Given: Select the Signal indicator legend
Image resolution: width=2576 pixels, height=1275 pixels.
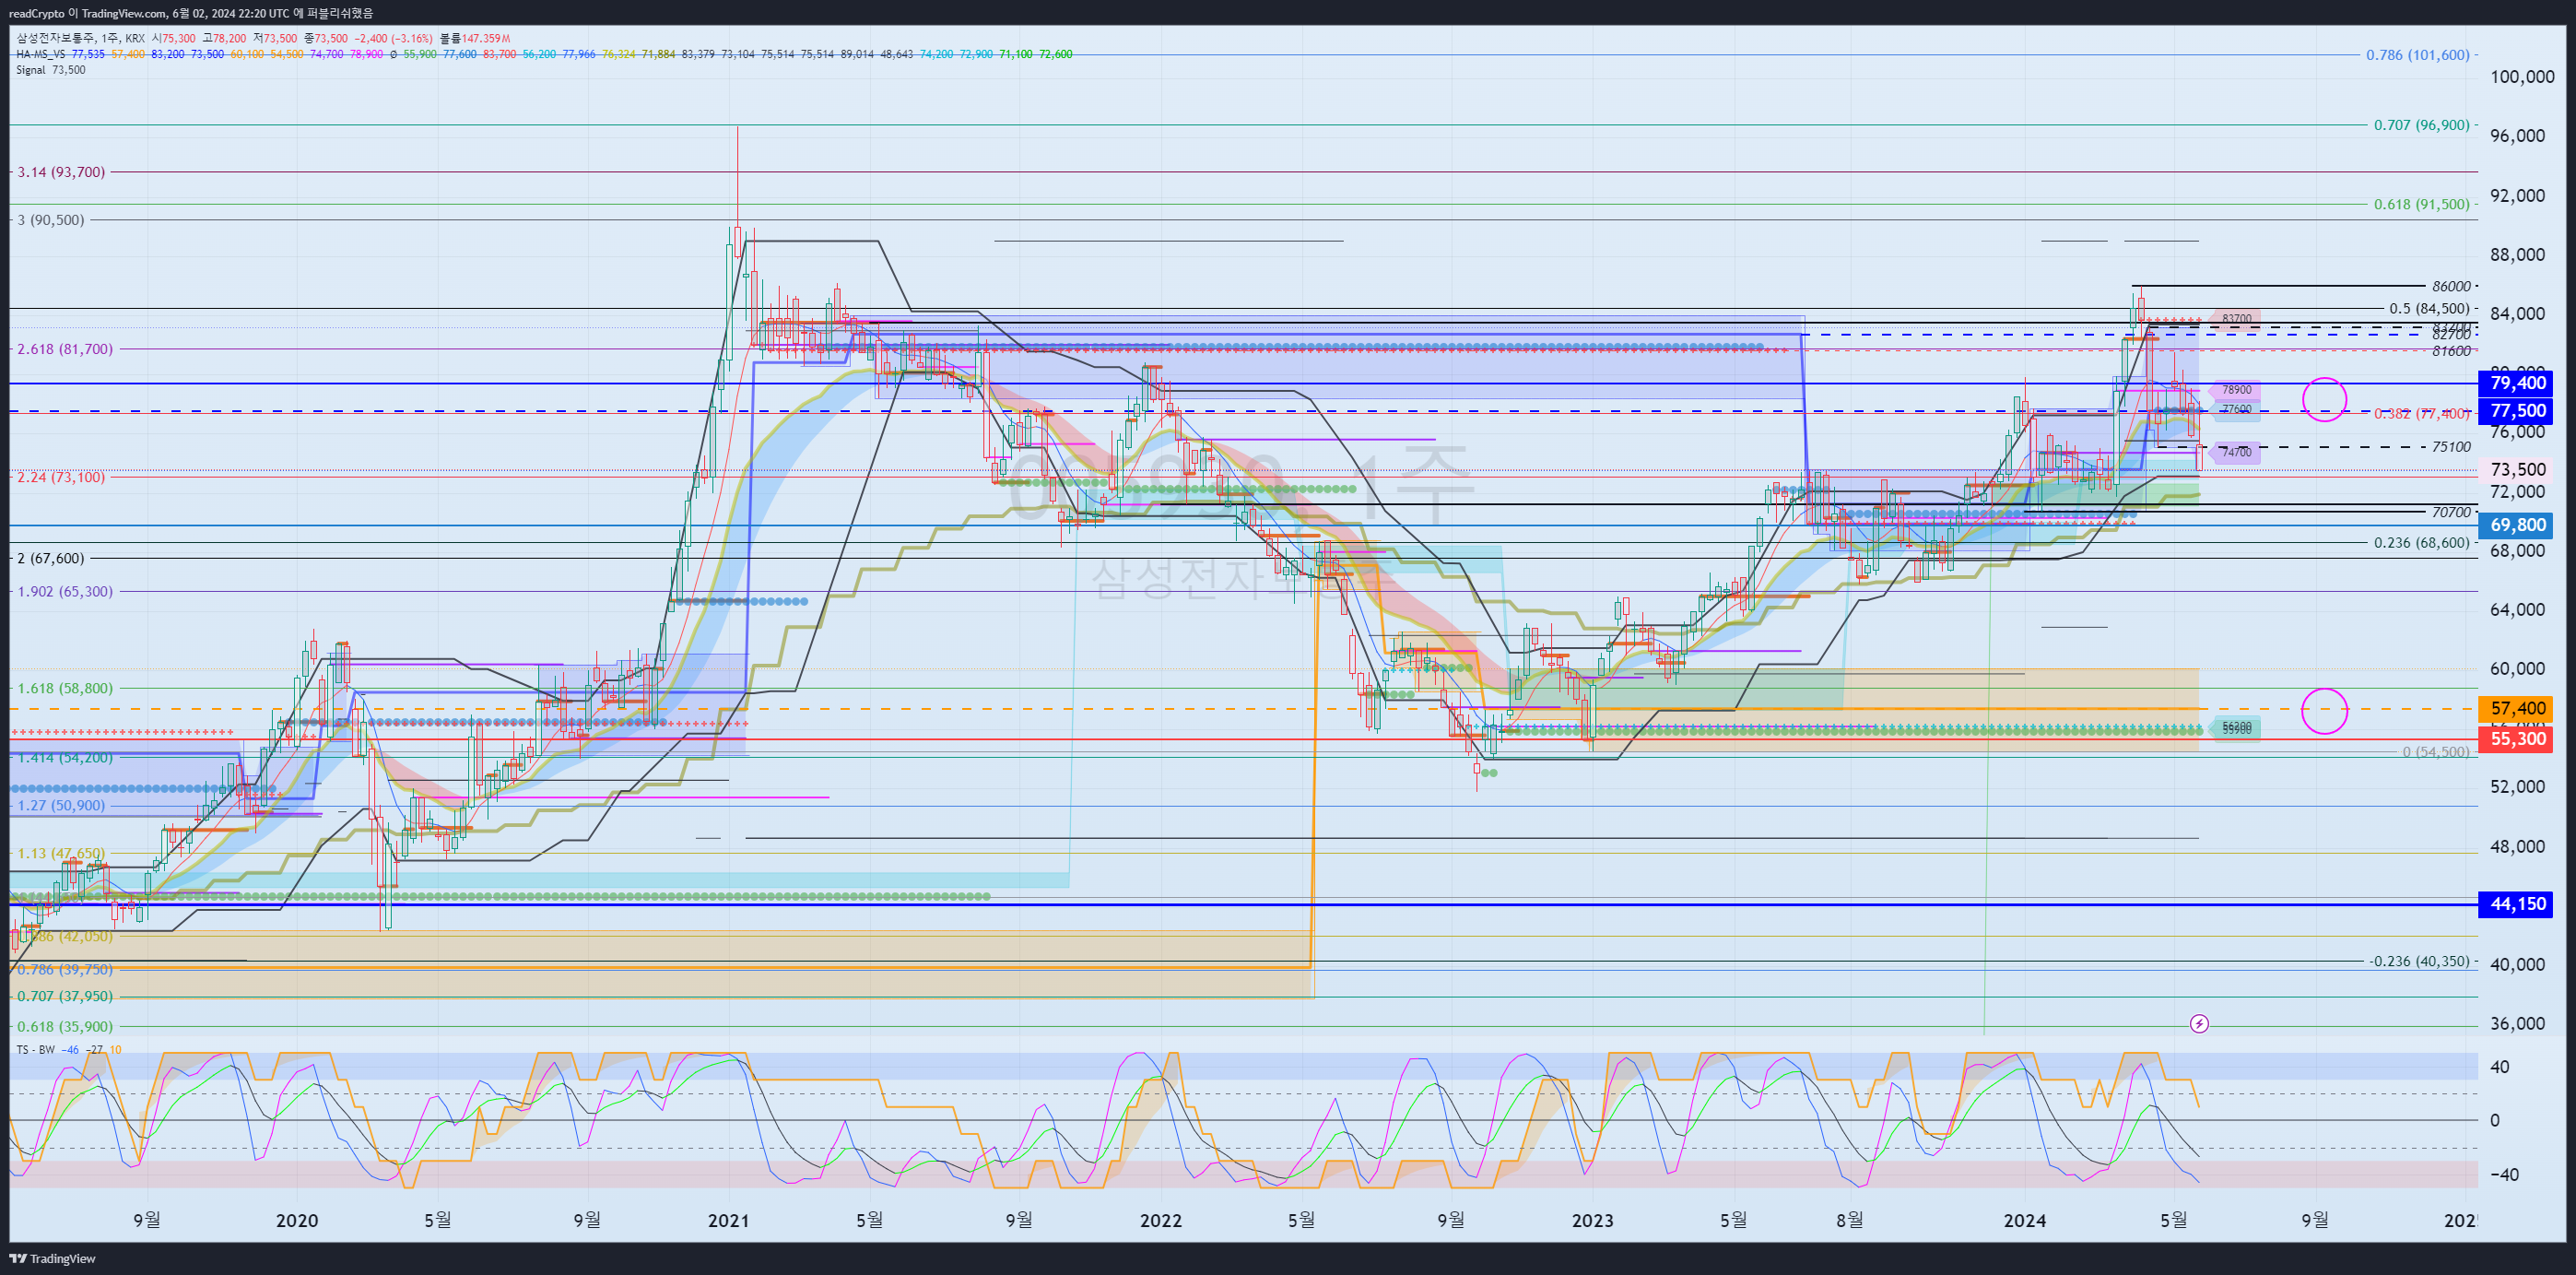Looking at the screenshot, I should point(30,70).
